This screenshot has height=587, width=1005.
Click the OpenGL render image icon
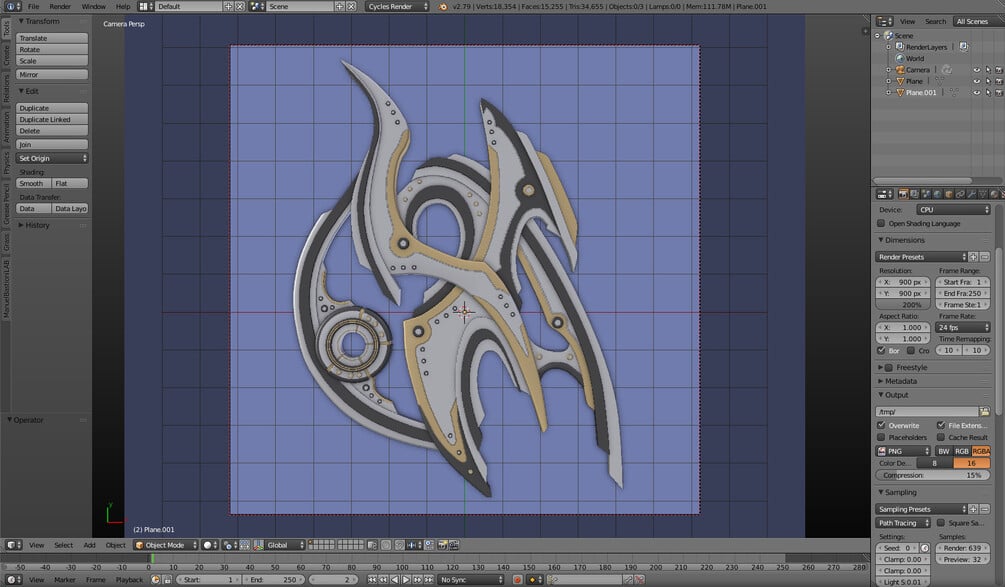tap(442, 545)
